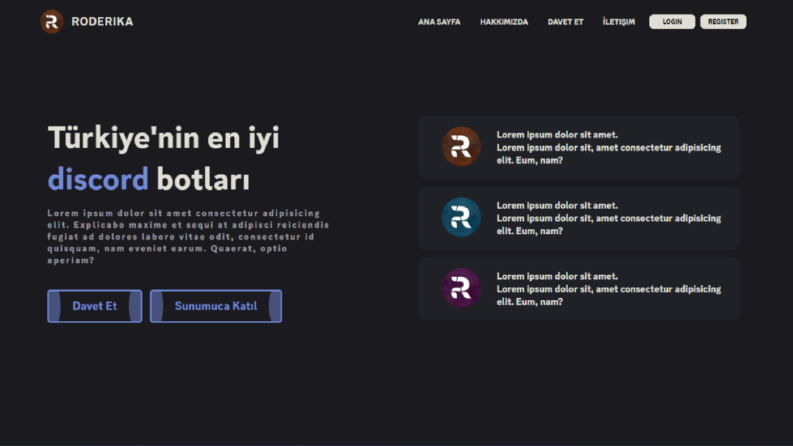Open the ANA SAYFA nav item
The image size is (793, 446).
439,22
